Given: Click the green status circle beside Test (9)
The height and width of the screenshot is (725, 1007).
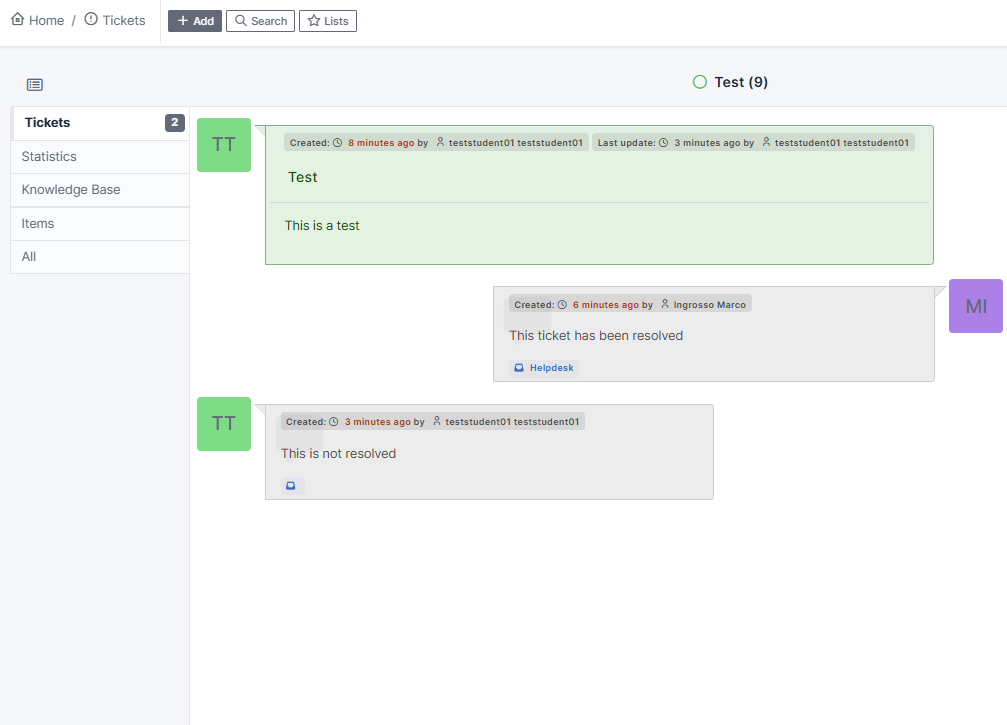Looking at the screenshot, I should click(x=700, y=82).
